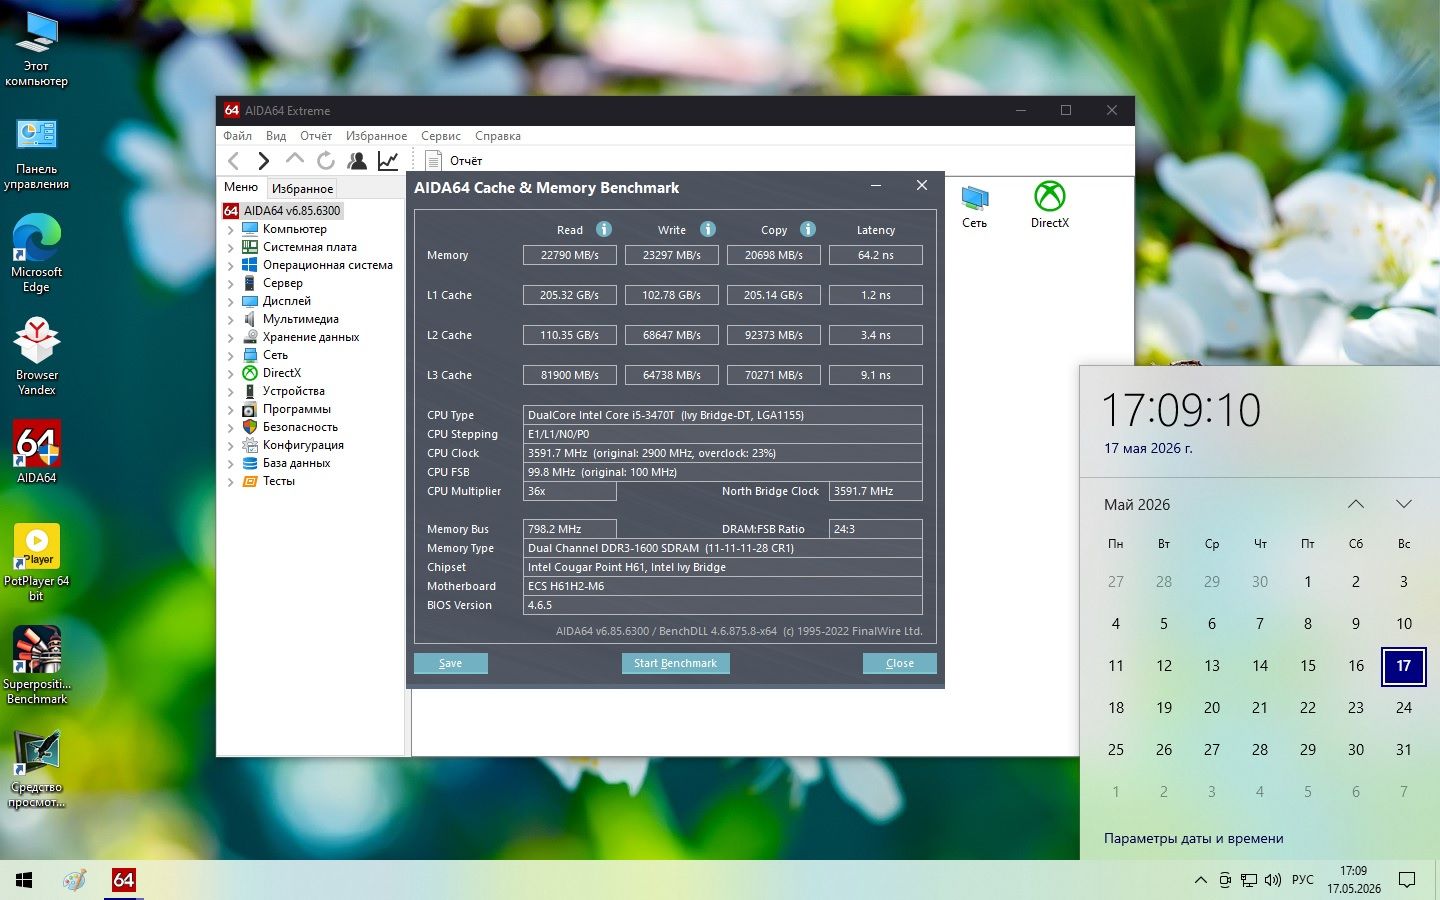Show hidden system tray icons chevron
This screenshot has height=900, width=1440.
(1200, 880)
